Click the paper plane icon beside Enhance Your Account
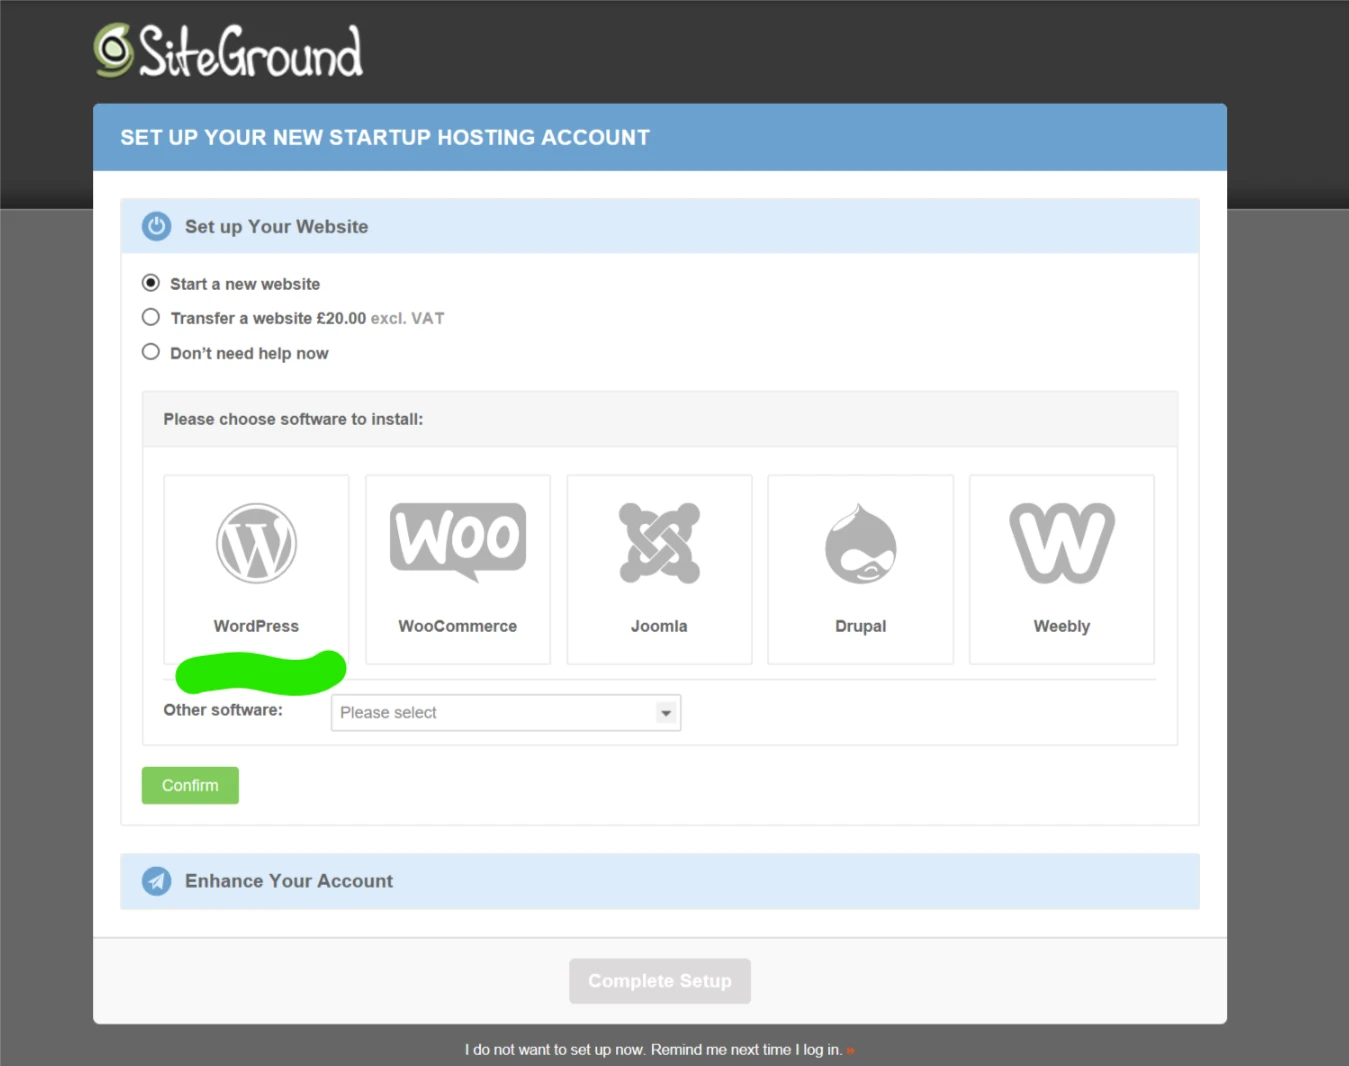Screen dimensions: 1349x1066 pyautogui.click(x=156, y=881)
